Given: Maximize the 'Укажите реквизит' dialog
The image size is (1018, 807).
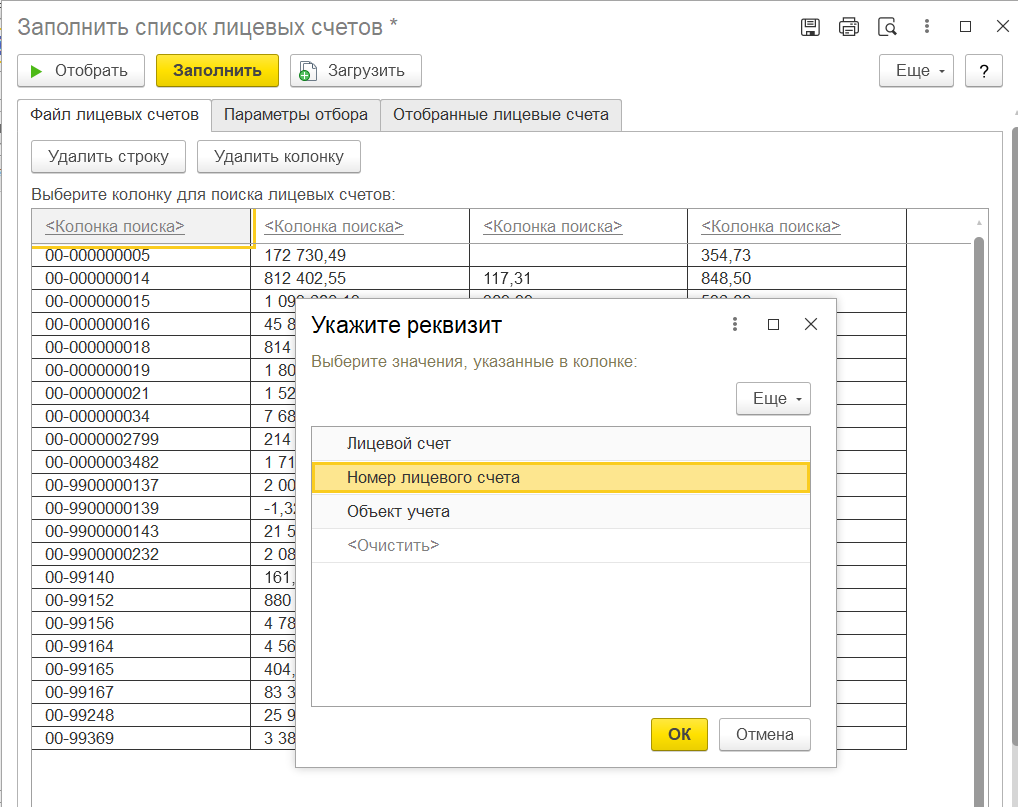Looking at the screenshot, I should (x=773, y=324).
